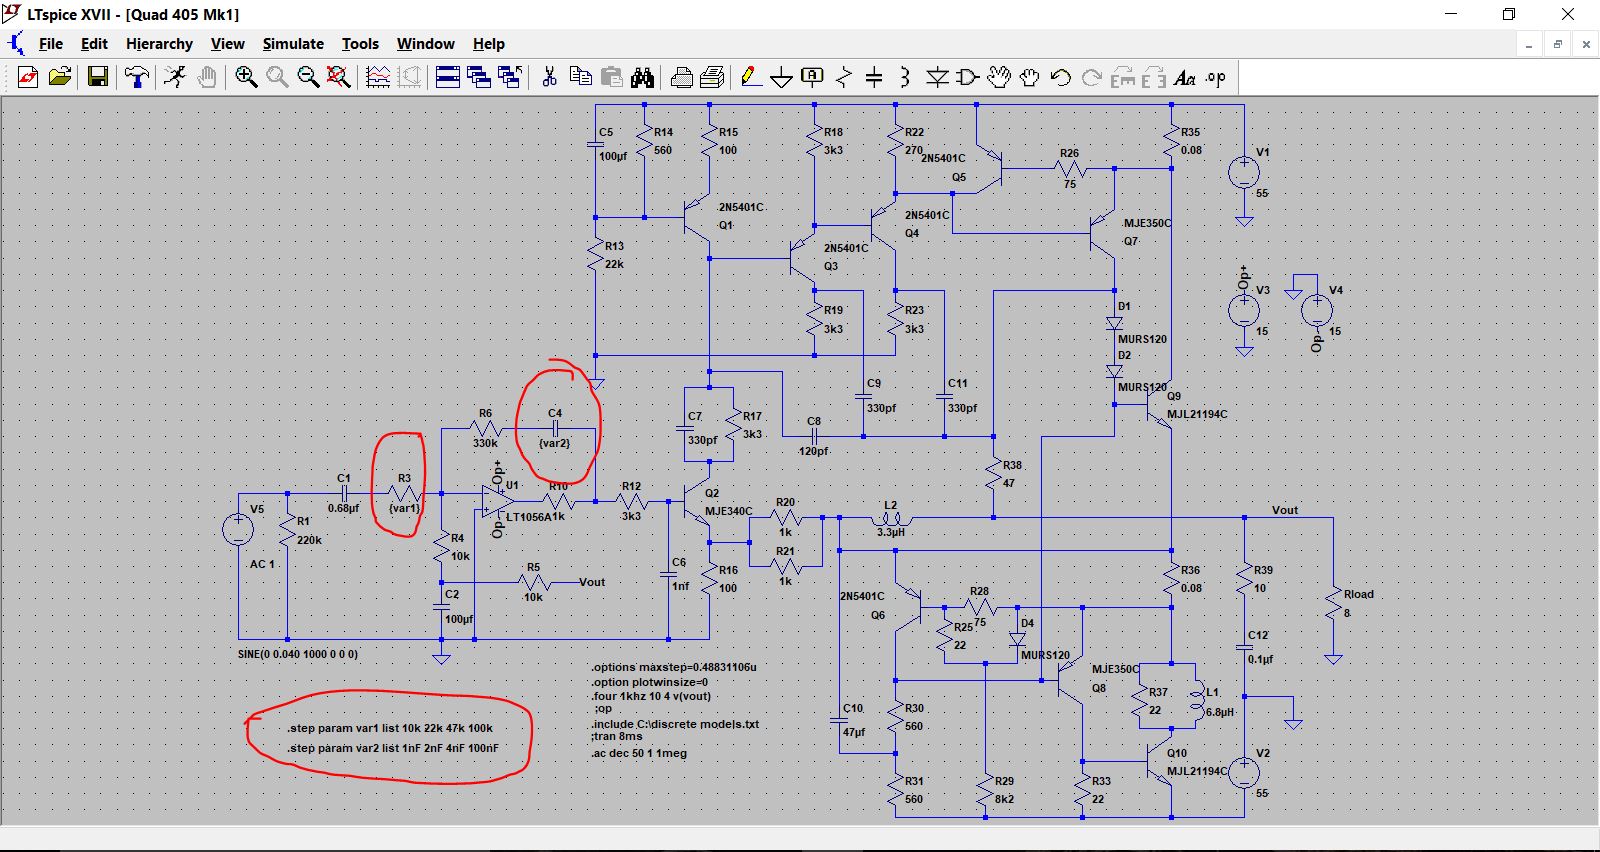
Task: Select the Pan magnifier tool
Action: tap(277, 77)
